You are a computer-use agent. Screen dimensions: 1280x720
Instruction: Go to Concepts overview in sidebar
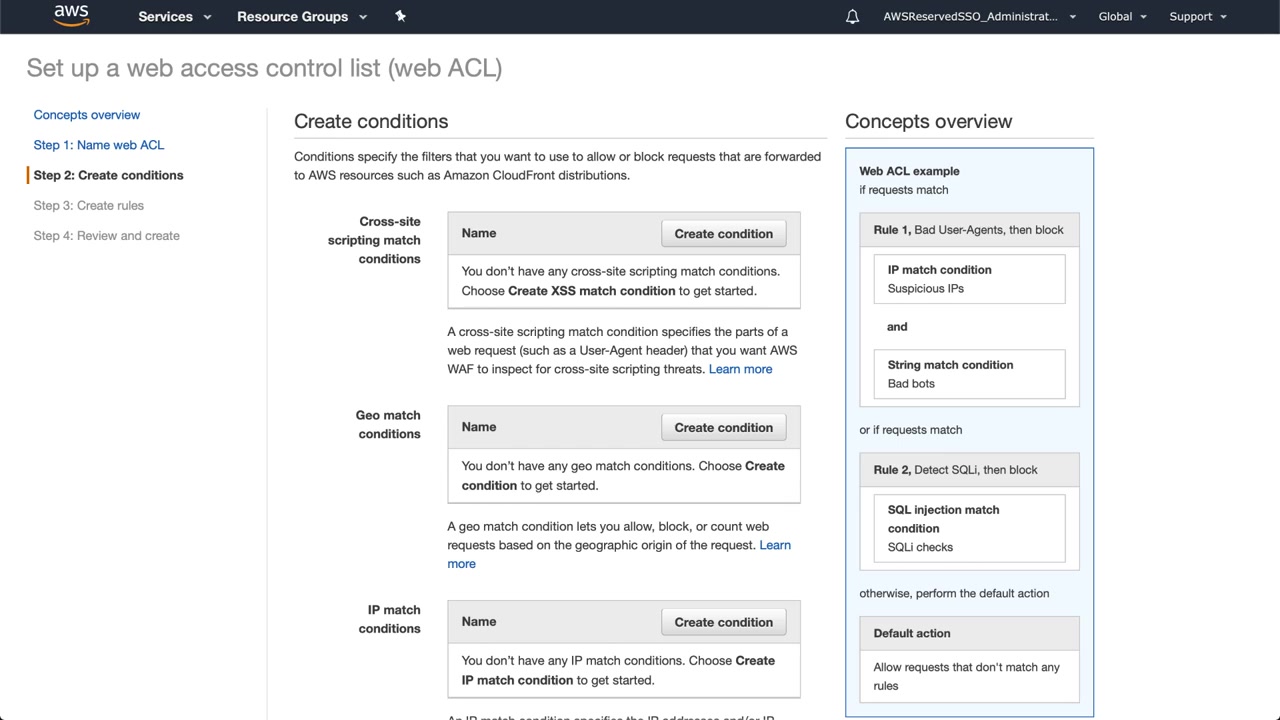click(87, 115)
